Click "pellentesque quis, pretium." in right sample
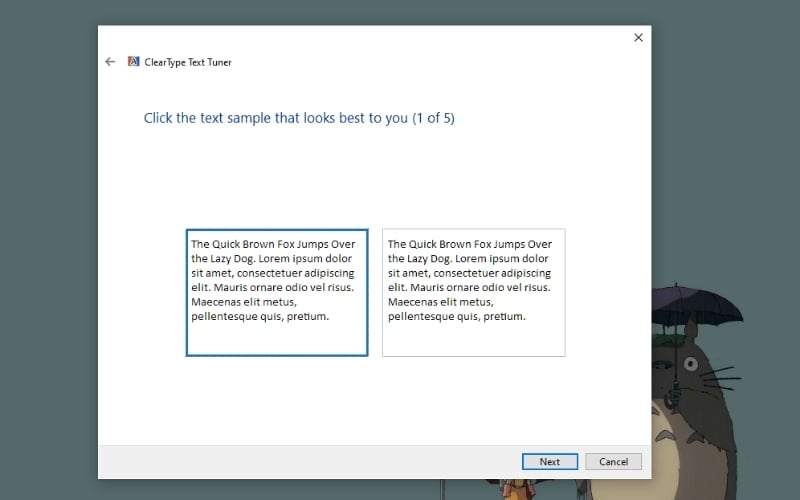The width and height of the screenshot is (800, 500). pyautogui.click(x=456, y=317)
